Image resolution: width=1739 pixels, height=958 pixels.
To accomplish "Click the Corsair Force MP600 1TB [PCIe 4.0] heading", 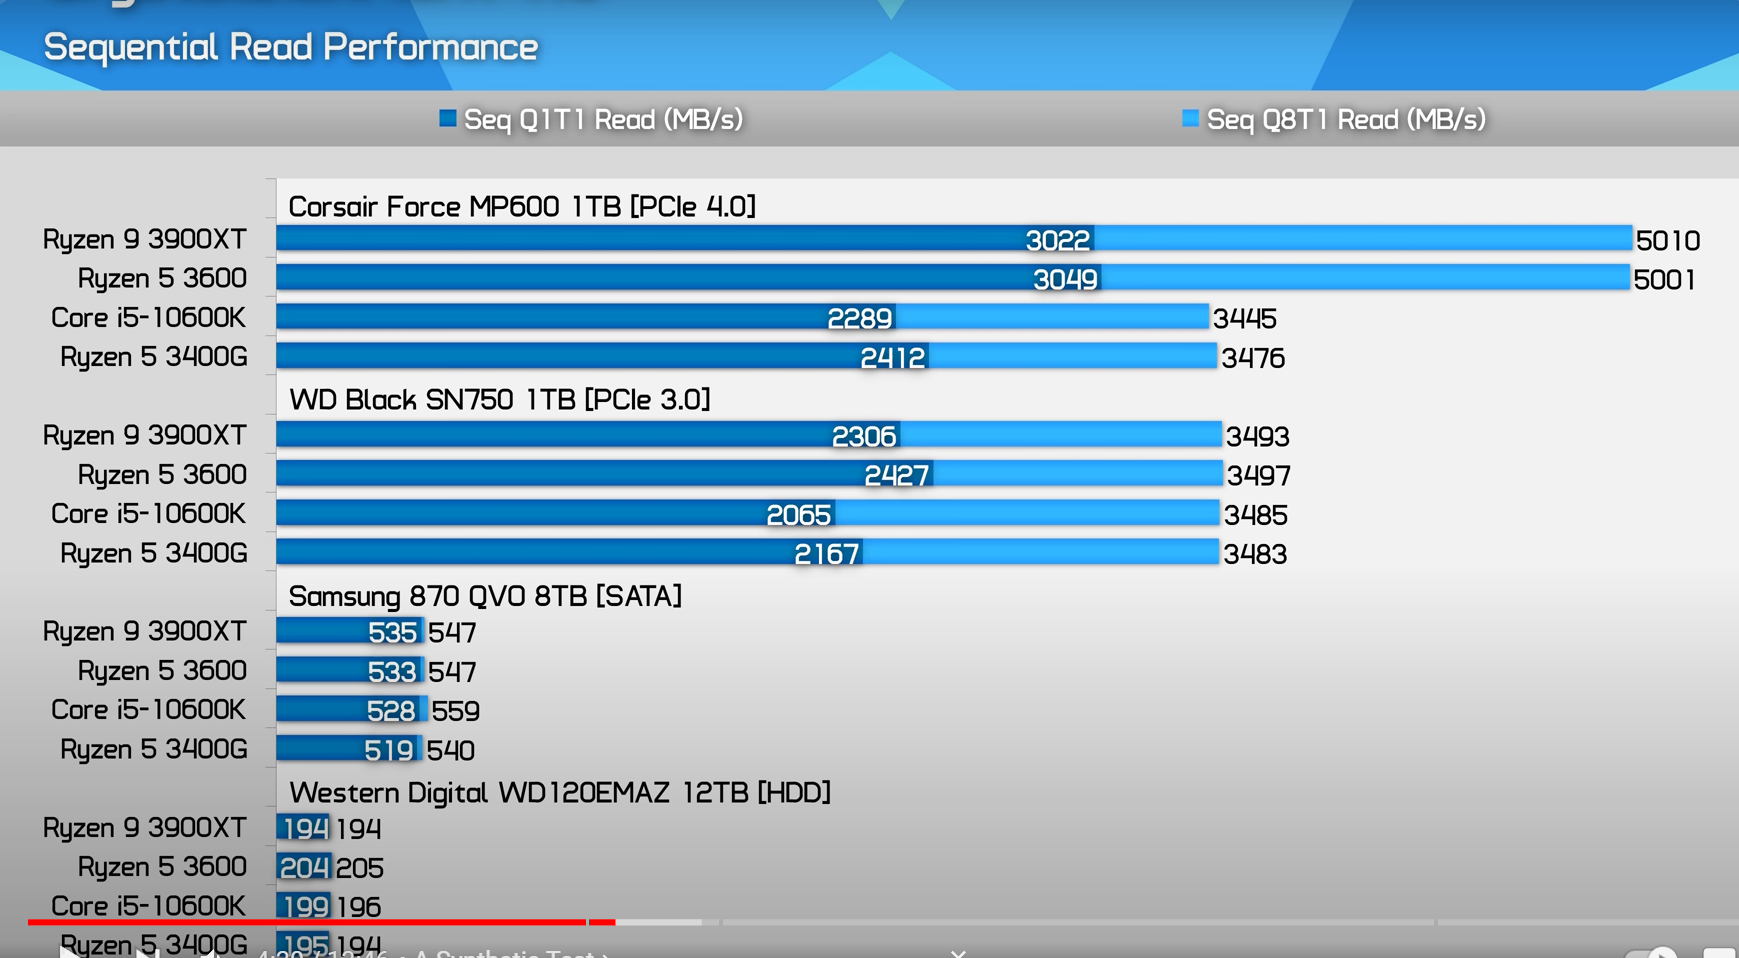I will (x=522, y=207).
